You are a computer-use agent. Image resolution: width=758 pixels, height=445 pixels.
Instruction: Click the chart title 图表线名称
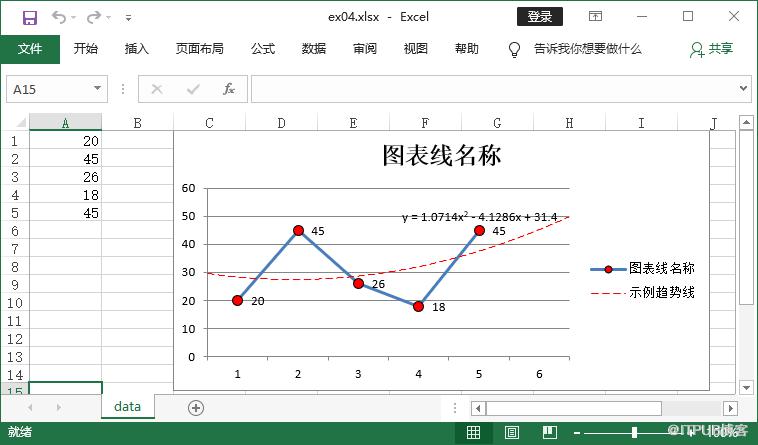[x=442, y=155]
